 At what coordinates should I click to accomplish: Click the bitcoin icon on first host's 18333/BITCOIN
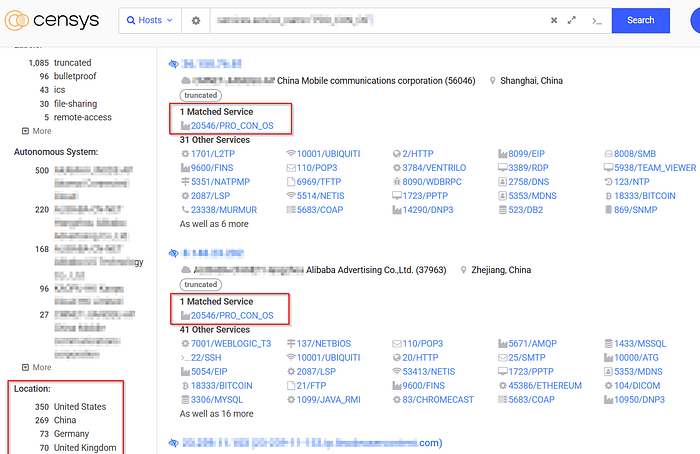pos(608,196)
